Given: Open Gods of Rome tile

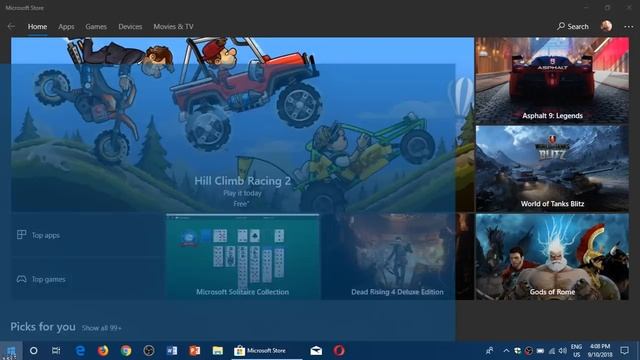Looking at the screenshot, I should coord(552,257).
